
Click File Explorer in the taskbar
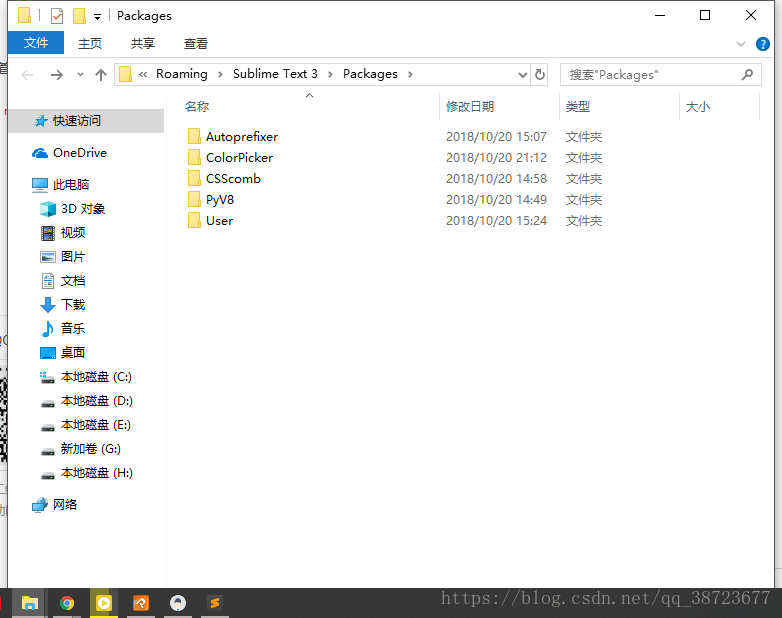point(30,603)
